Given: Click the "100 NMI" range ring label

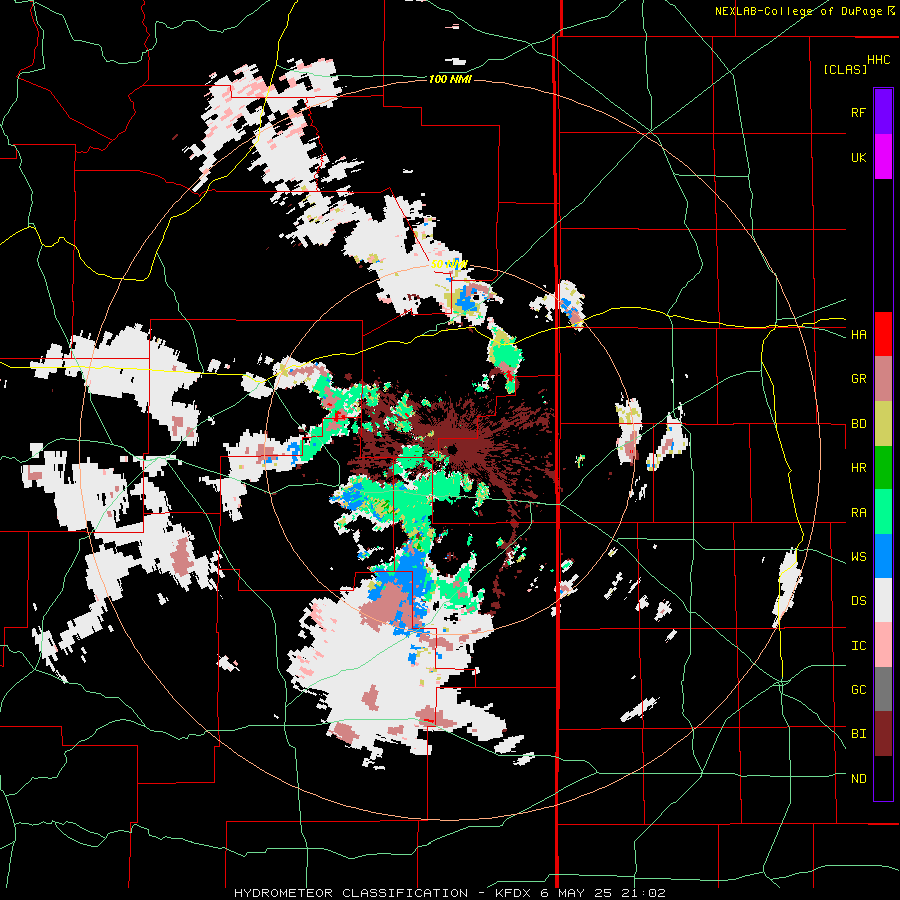Looking at the screenshot, I should (x=450, y=79).
